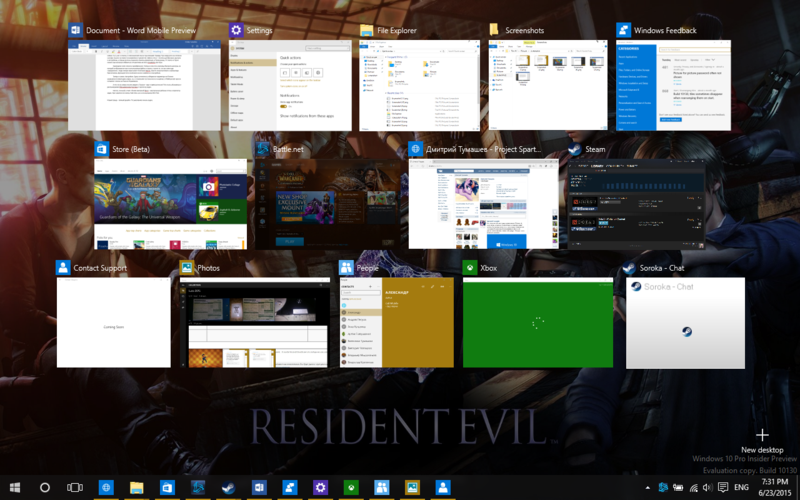Click the 'Windows Feedback' title text
Viewport: 800px width, 500px height.
[x=665, y=31]
